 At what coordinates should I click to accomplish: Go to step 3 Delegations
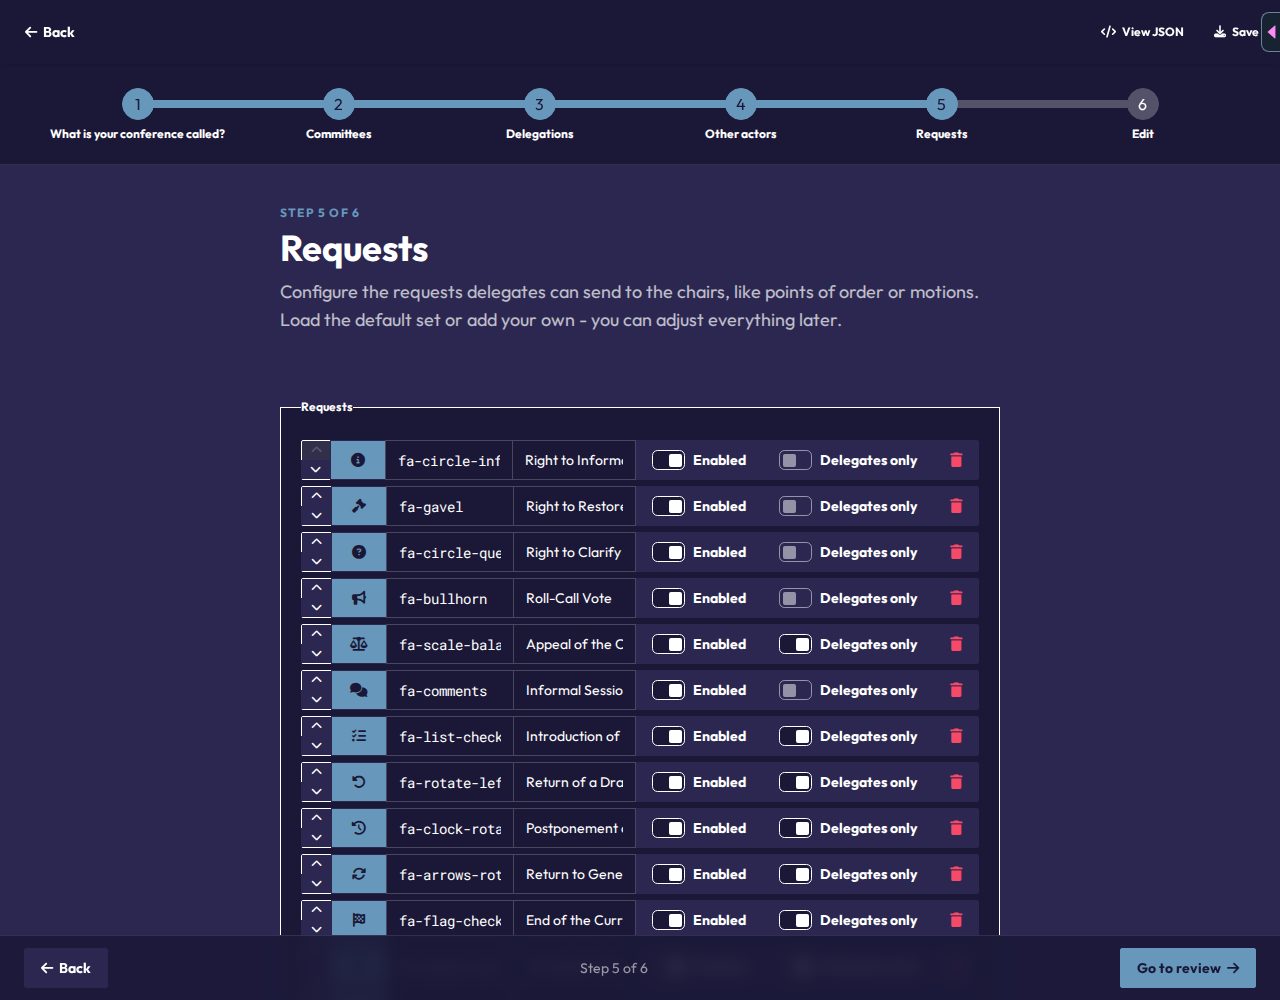539,104
